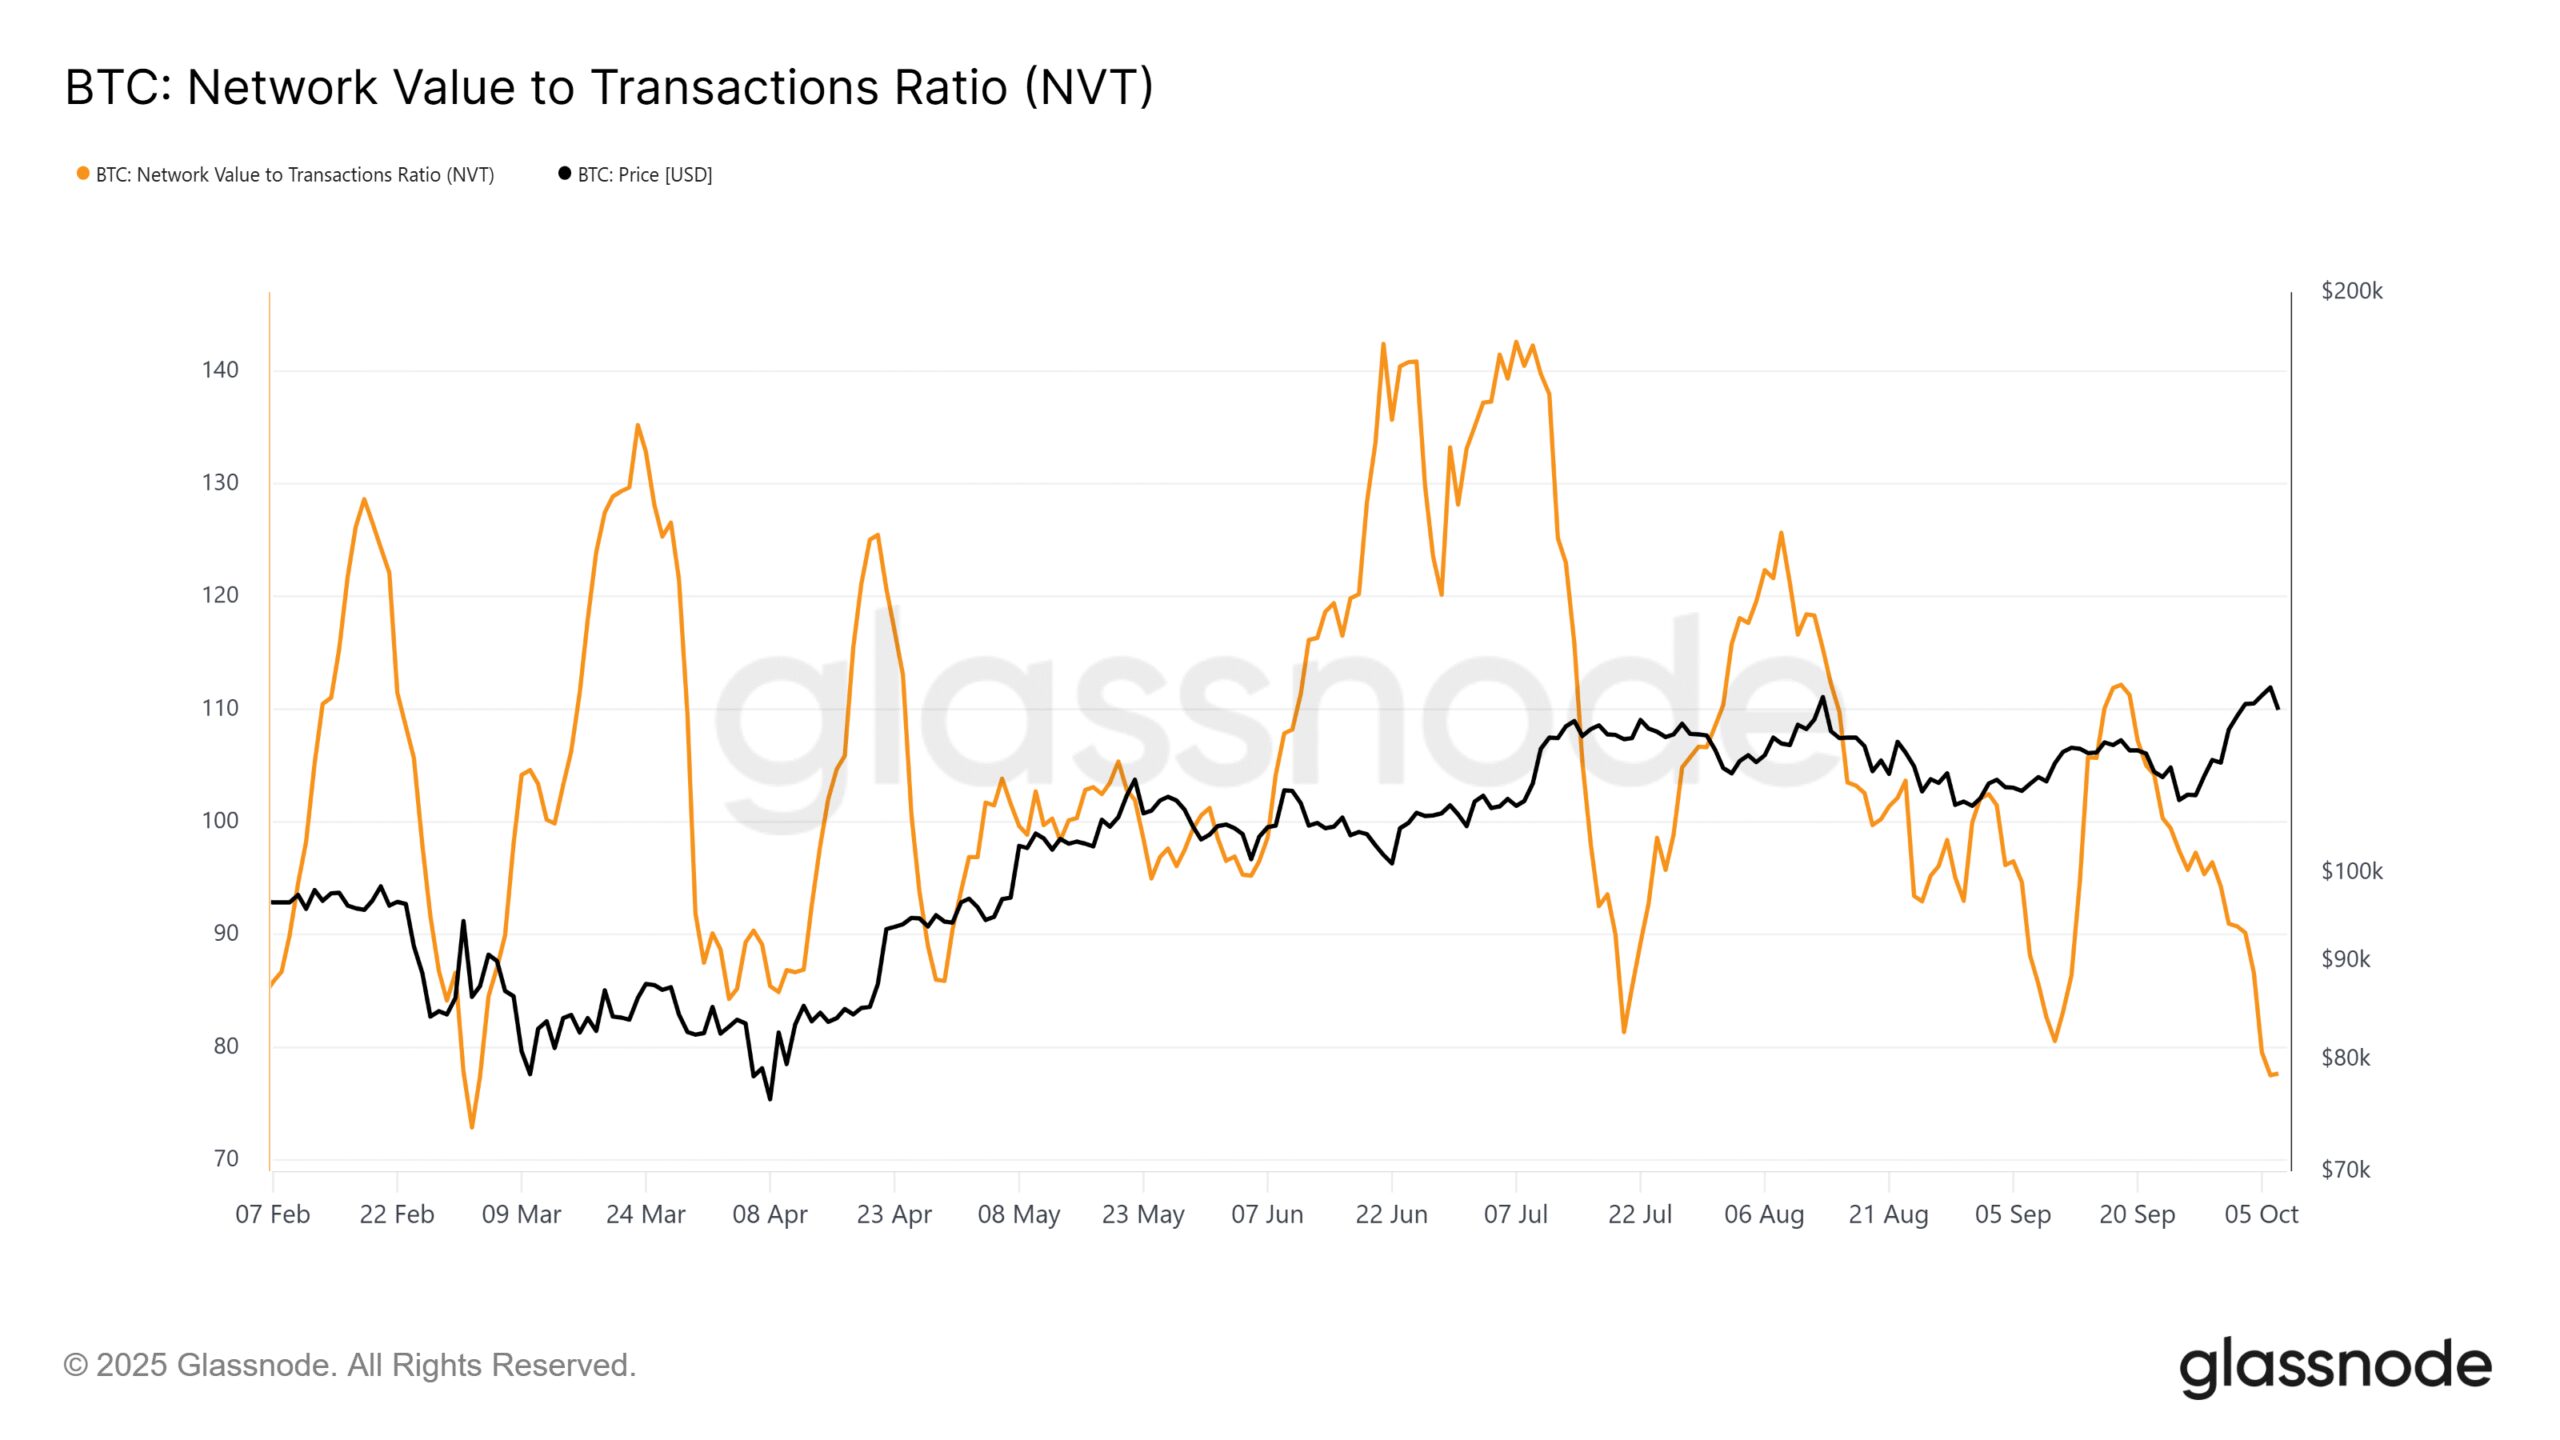Select the 24 Mar date label

(x=646, y=1214)
